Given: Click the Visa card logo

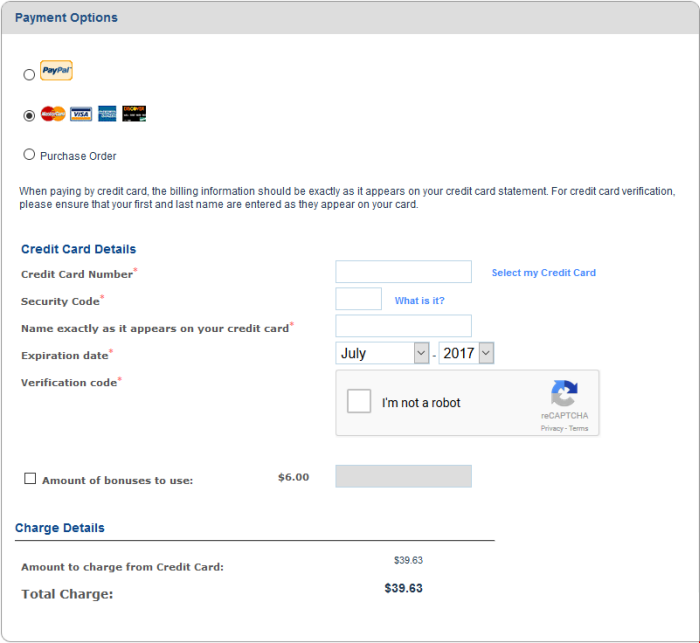Looking at the screenshot, I should 81,114.
